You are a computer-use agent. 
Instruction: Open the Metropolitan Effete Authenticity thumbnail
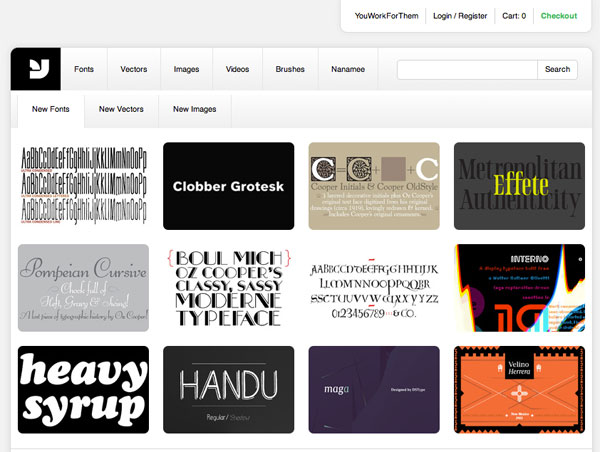(519, 186)
